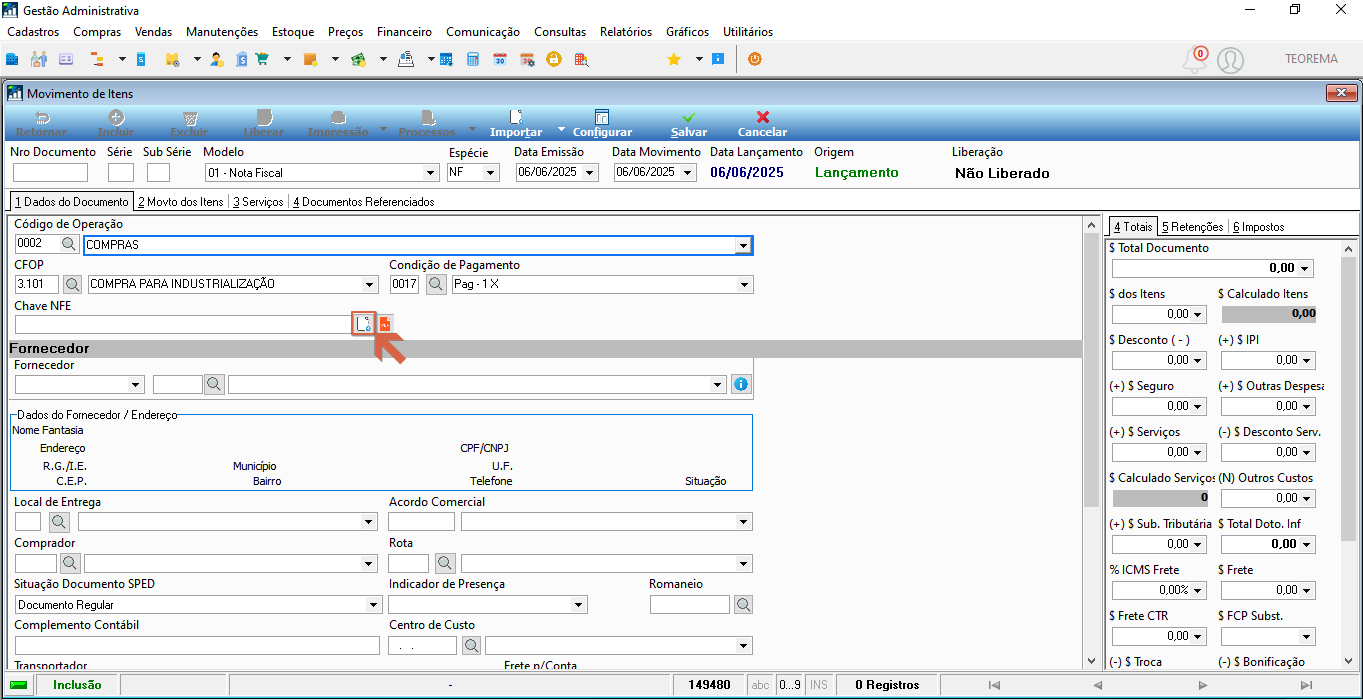
Task: Open the blue S document toolbar icon
Action: tap(141, 59)
